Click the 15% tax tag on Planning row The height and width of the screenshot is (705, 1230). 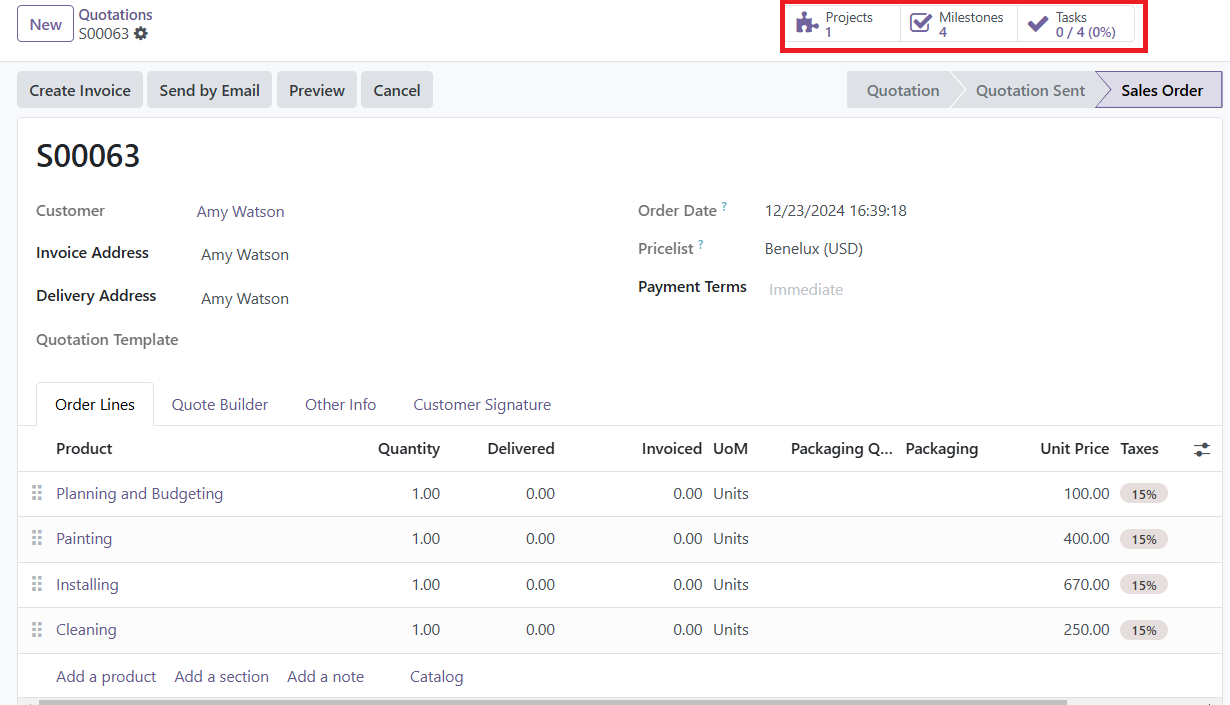(1144, 494)
